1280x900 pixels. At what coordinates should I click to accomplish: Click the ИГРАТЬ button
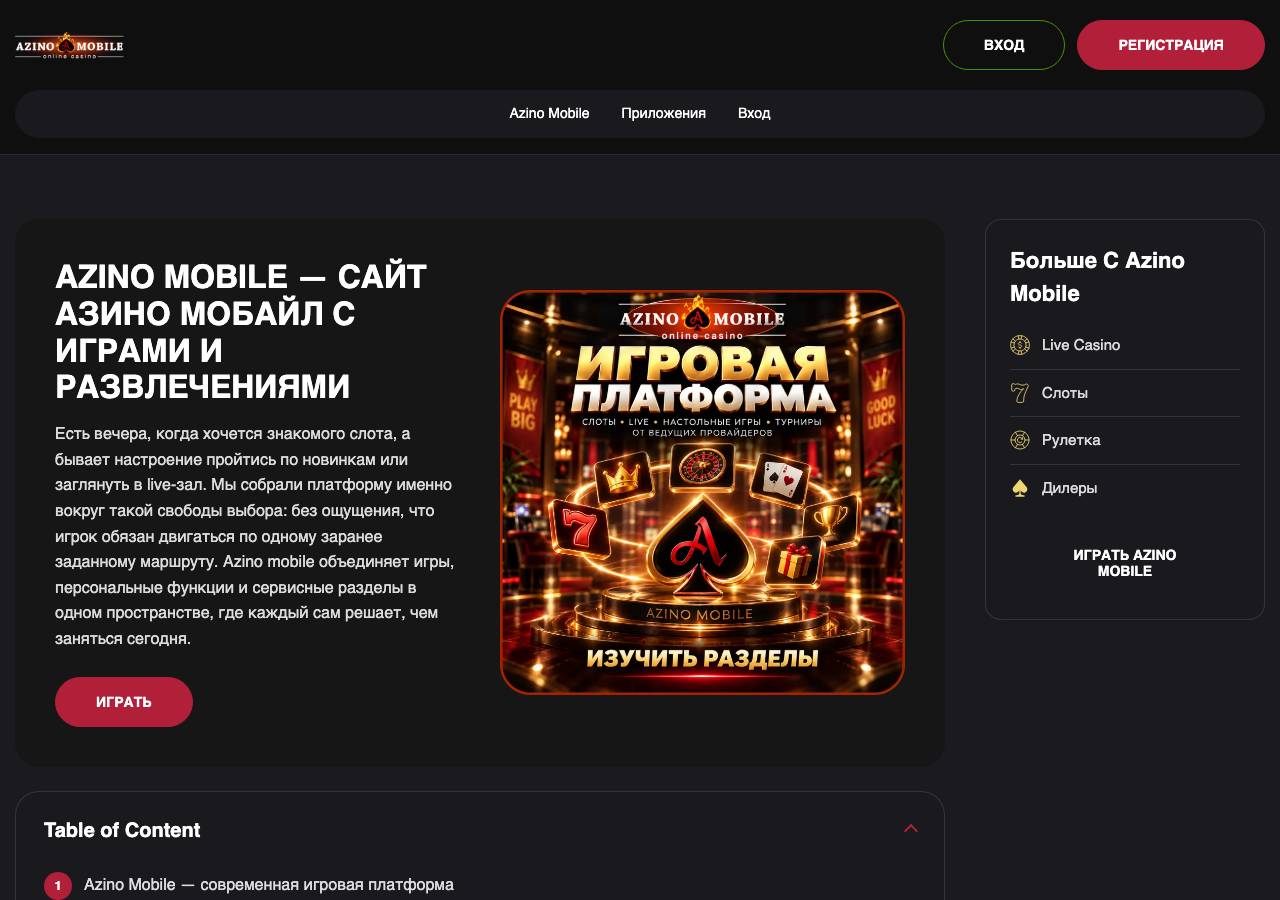tap(124, 702)
